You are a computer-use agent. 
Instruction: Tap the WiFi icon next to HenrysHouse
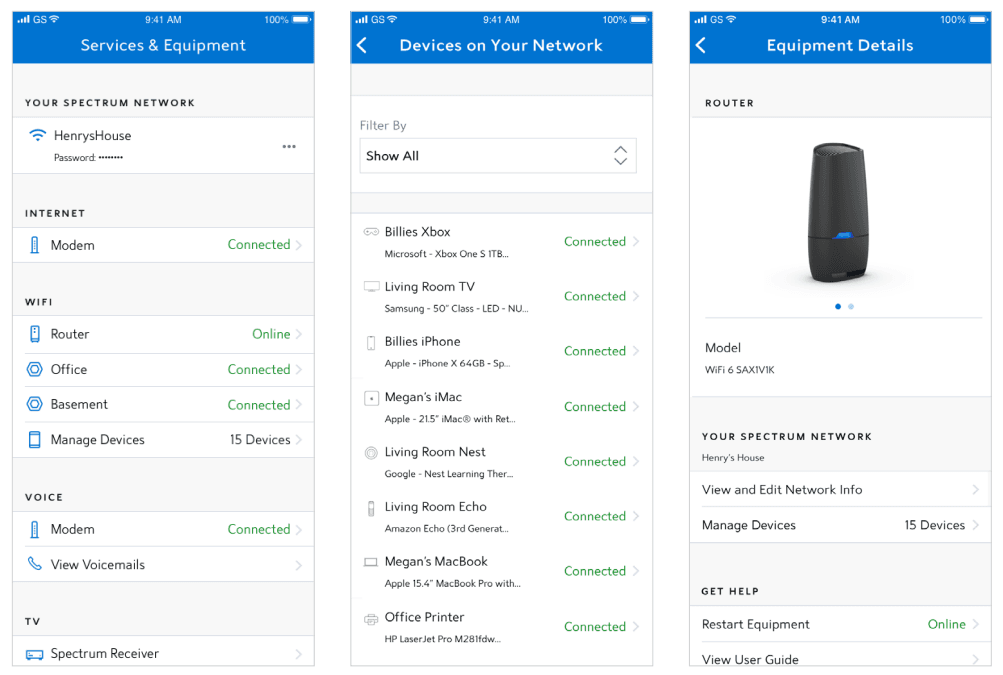click(38, 136)
